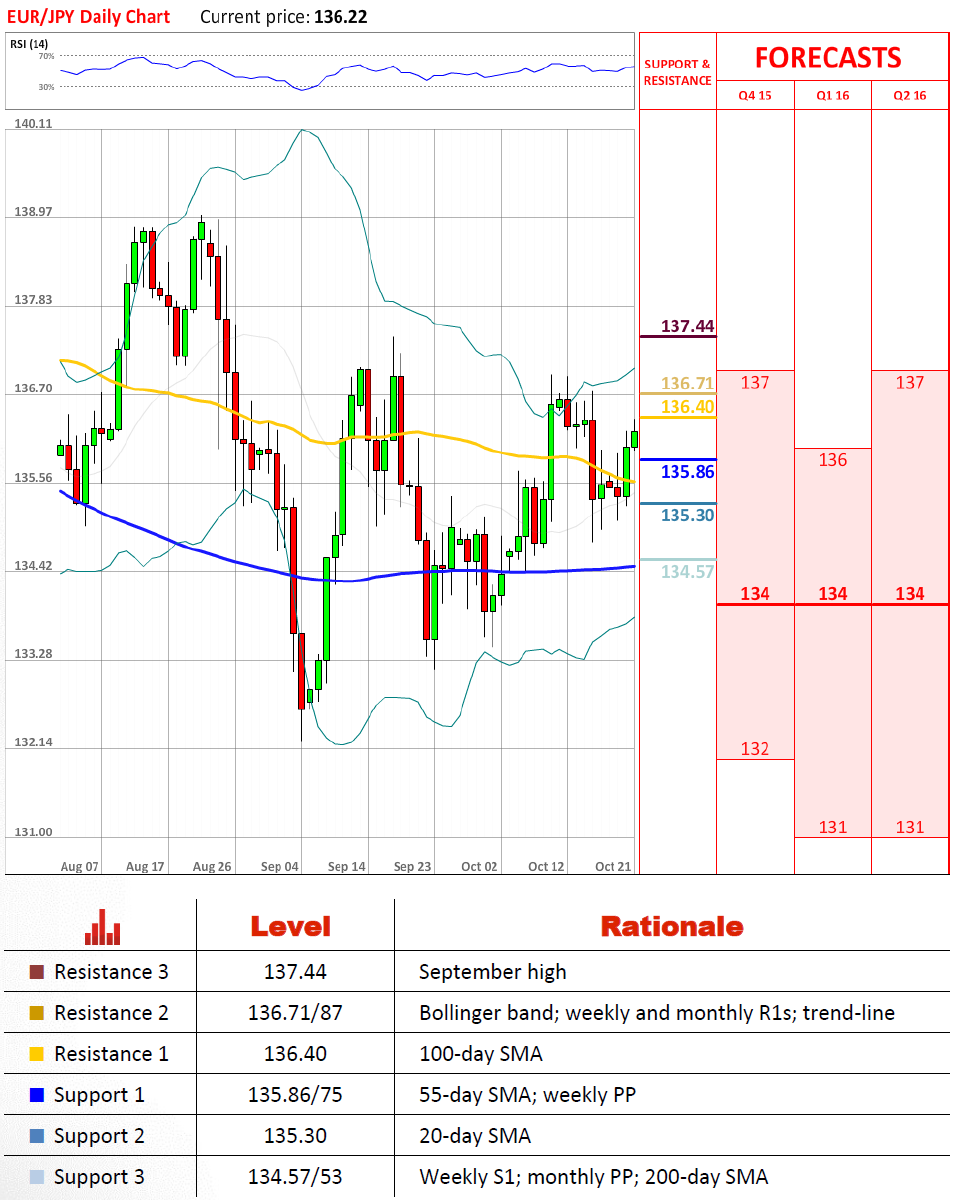Click the Aug 07 date label
The height and width of the screenshot is (1200, 953).
[80, 866]
